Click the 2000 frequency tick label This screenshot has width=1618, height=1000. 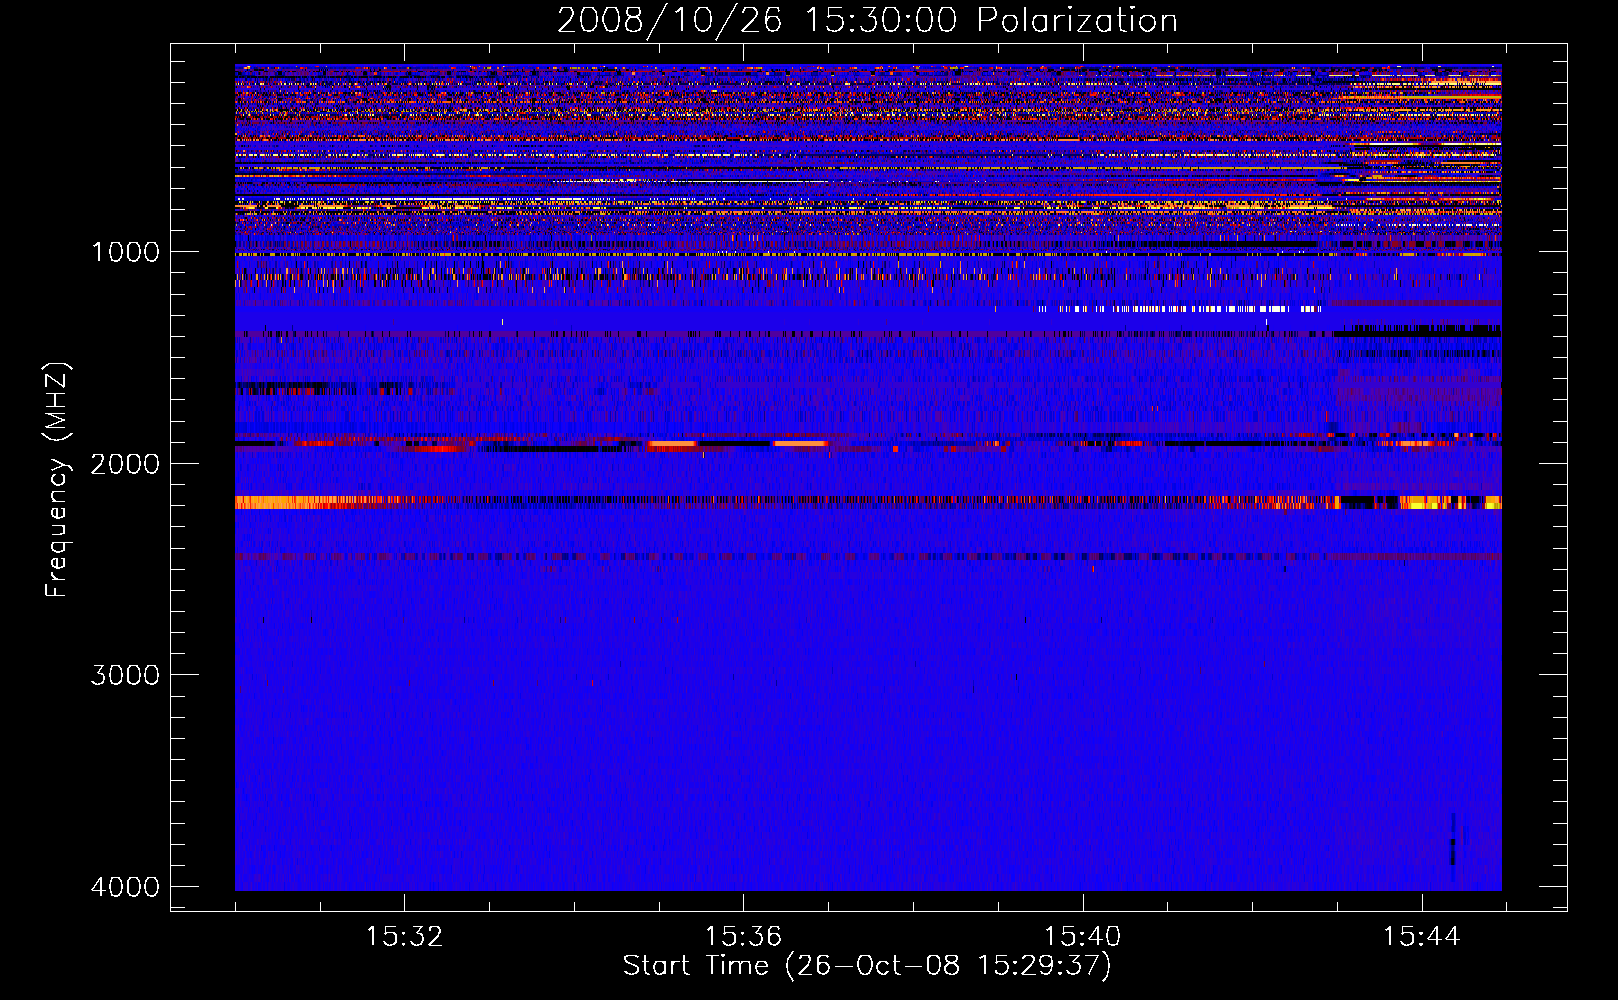coord(125,463)
